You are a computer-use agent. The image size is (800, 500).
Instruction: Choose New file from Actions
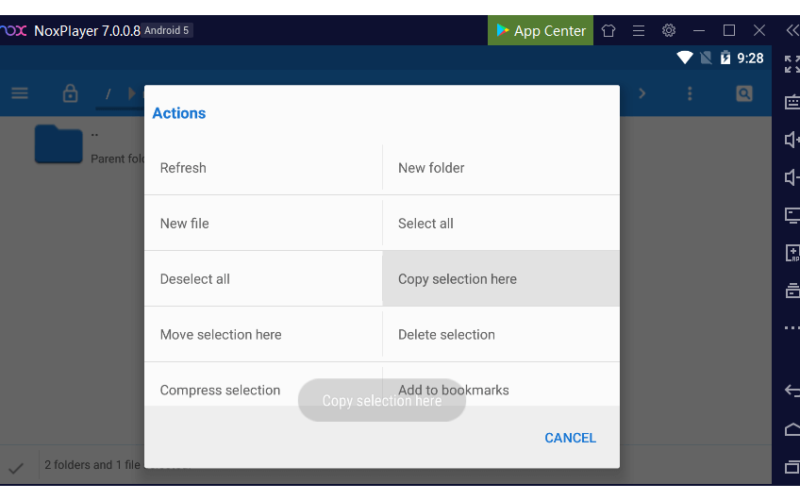(x=263, y=223)
